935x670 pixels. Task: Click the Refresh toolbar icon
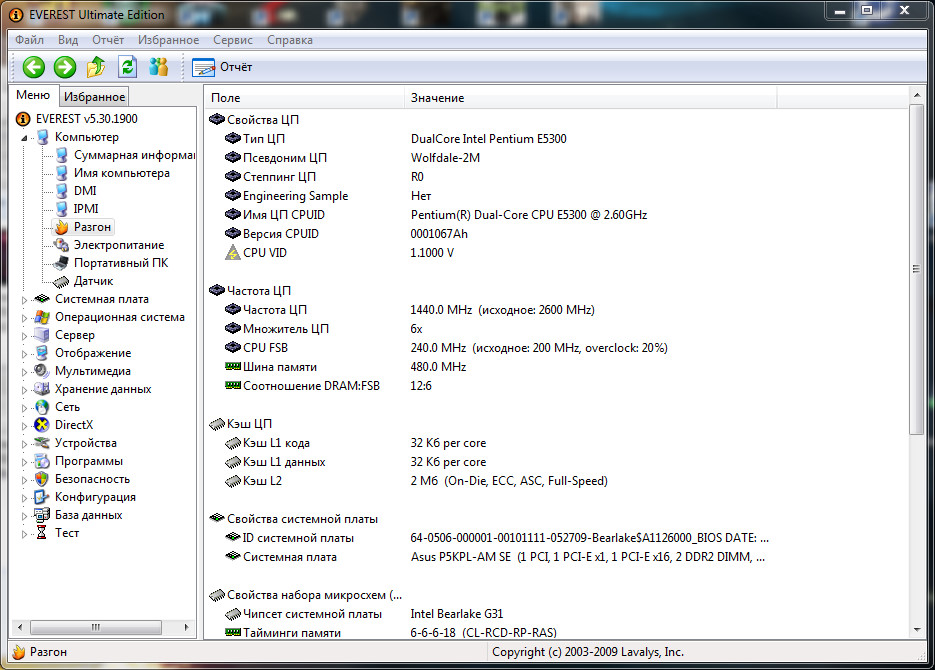pyautogui.click(x=127, y=67)
